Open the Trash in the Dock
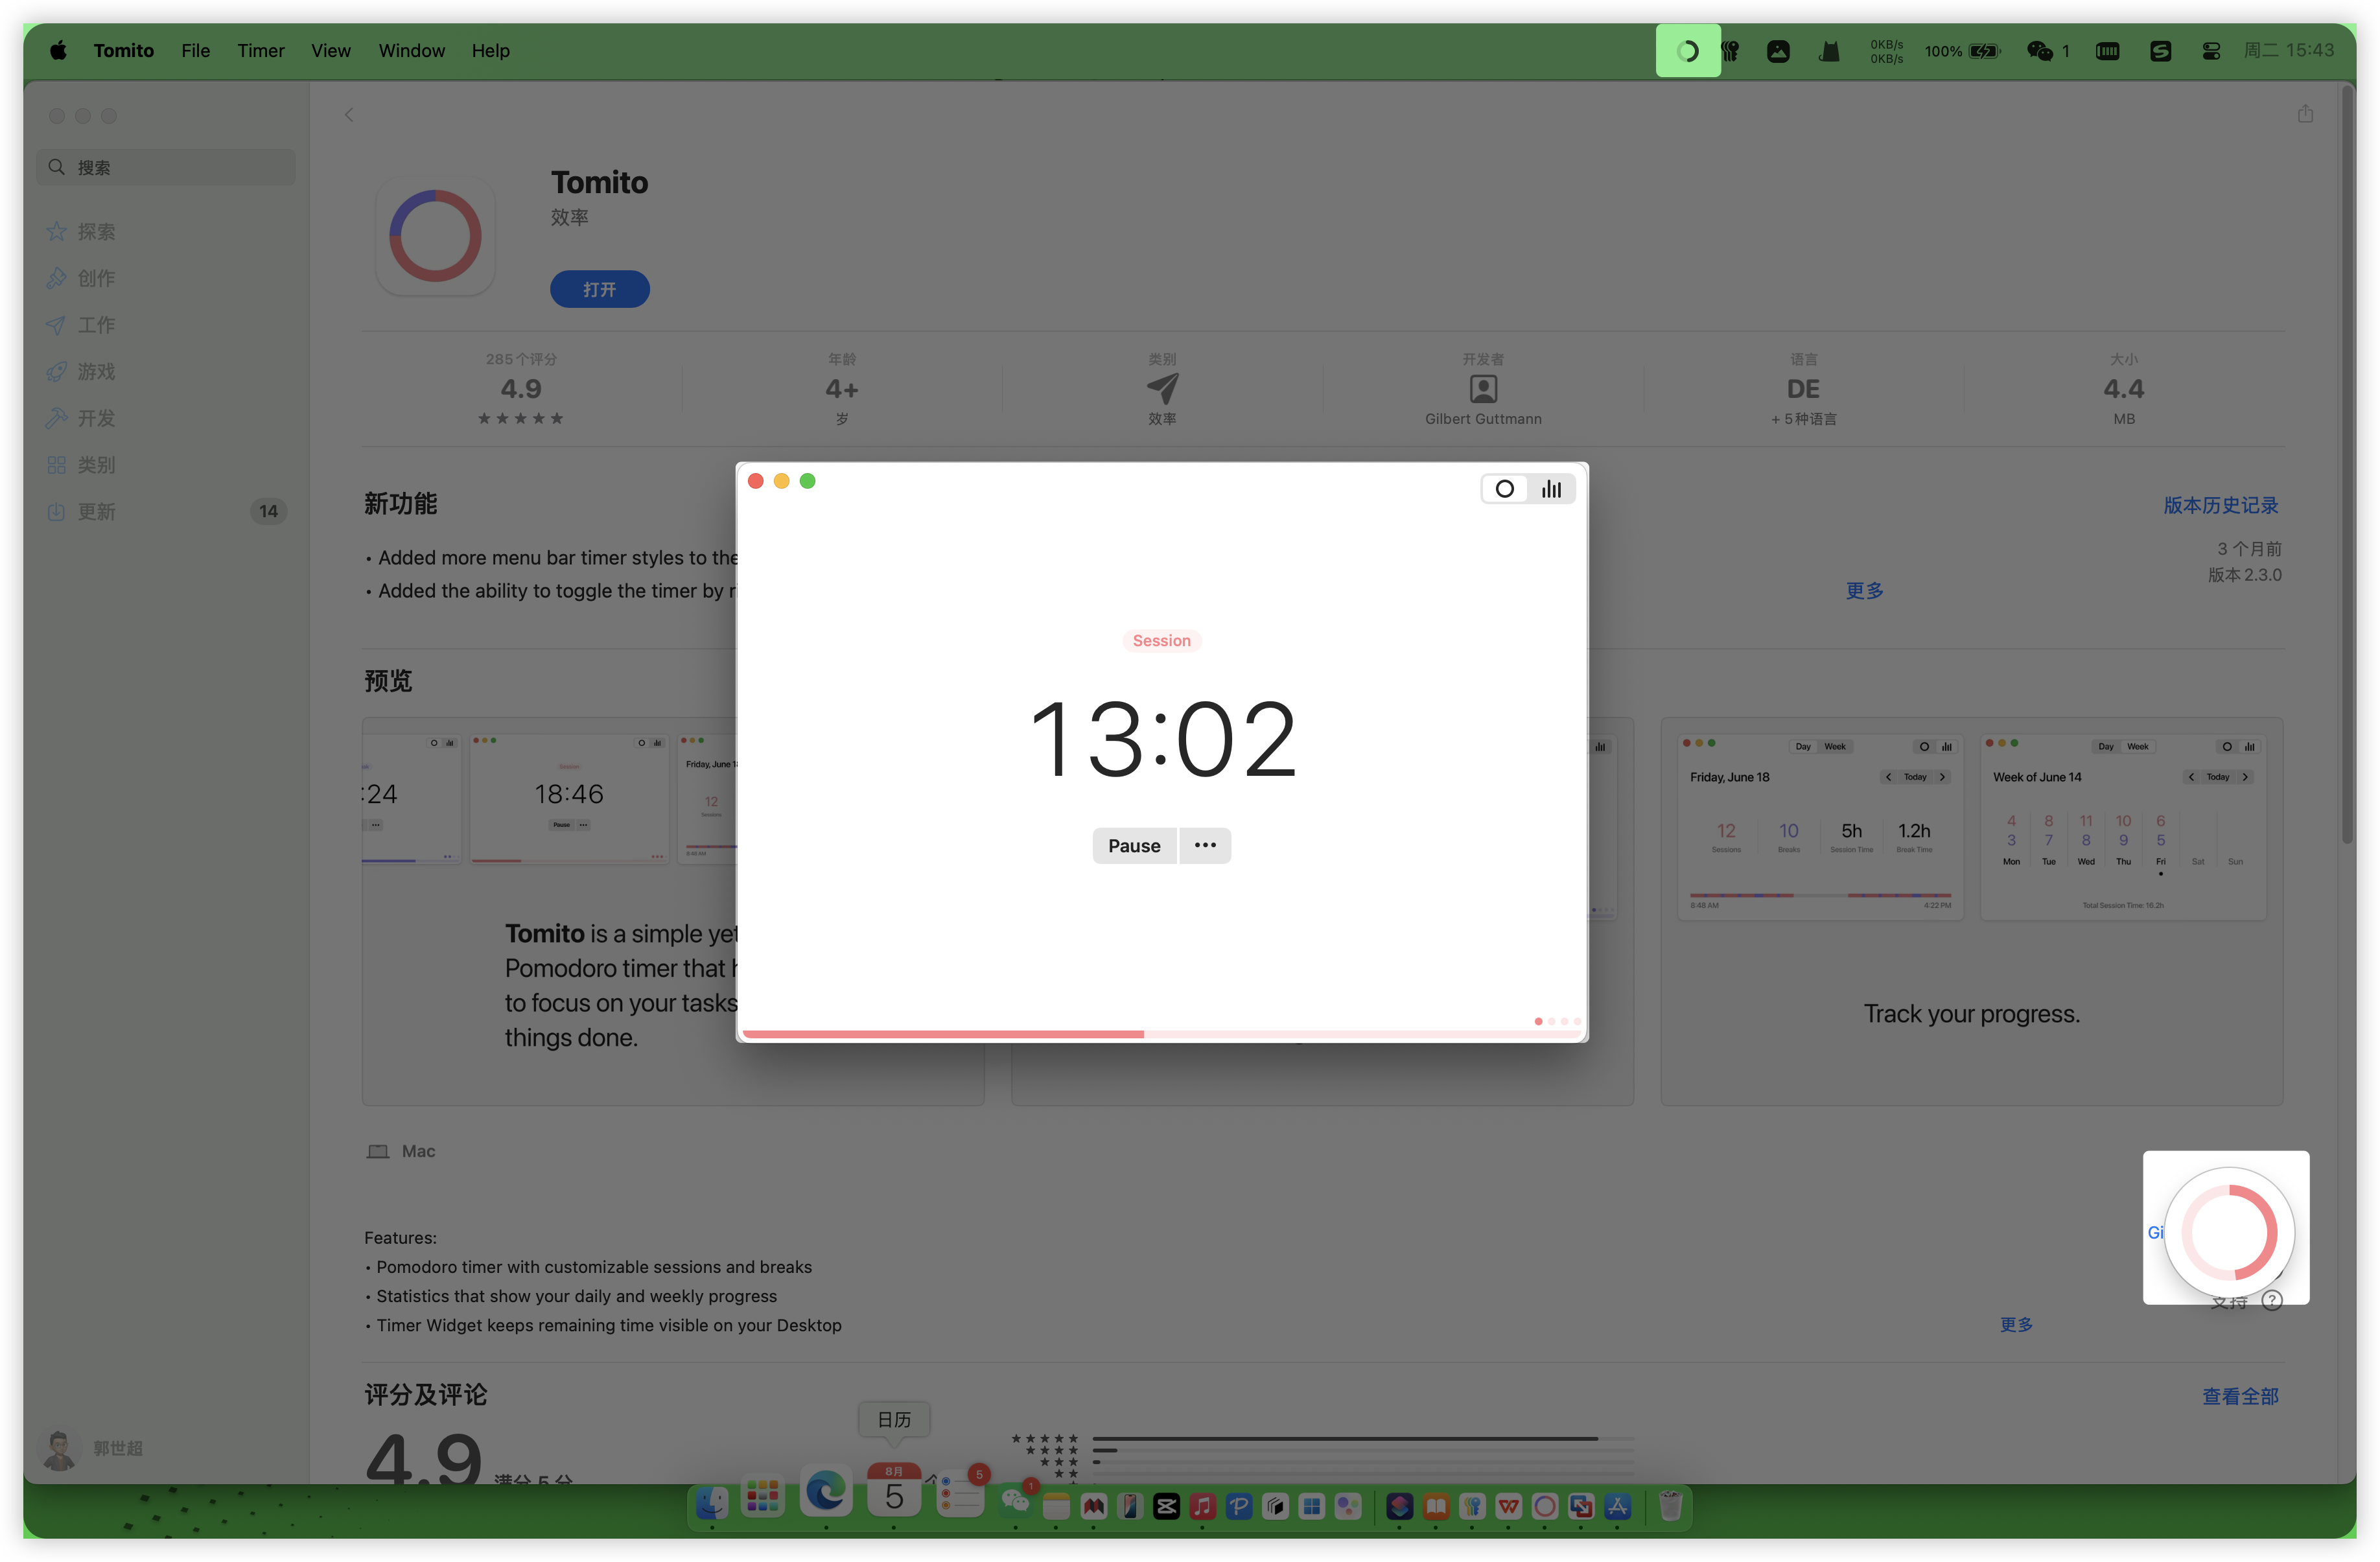 point(1670,1505)
